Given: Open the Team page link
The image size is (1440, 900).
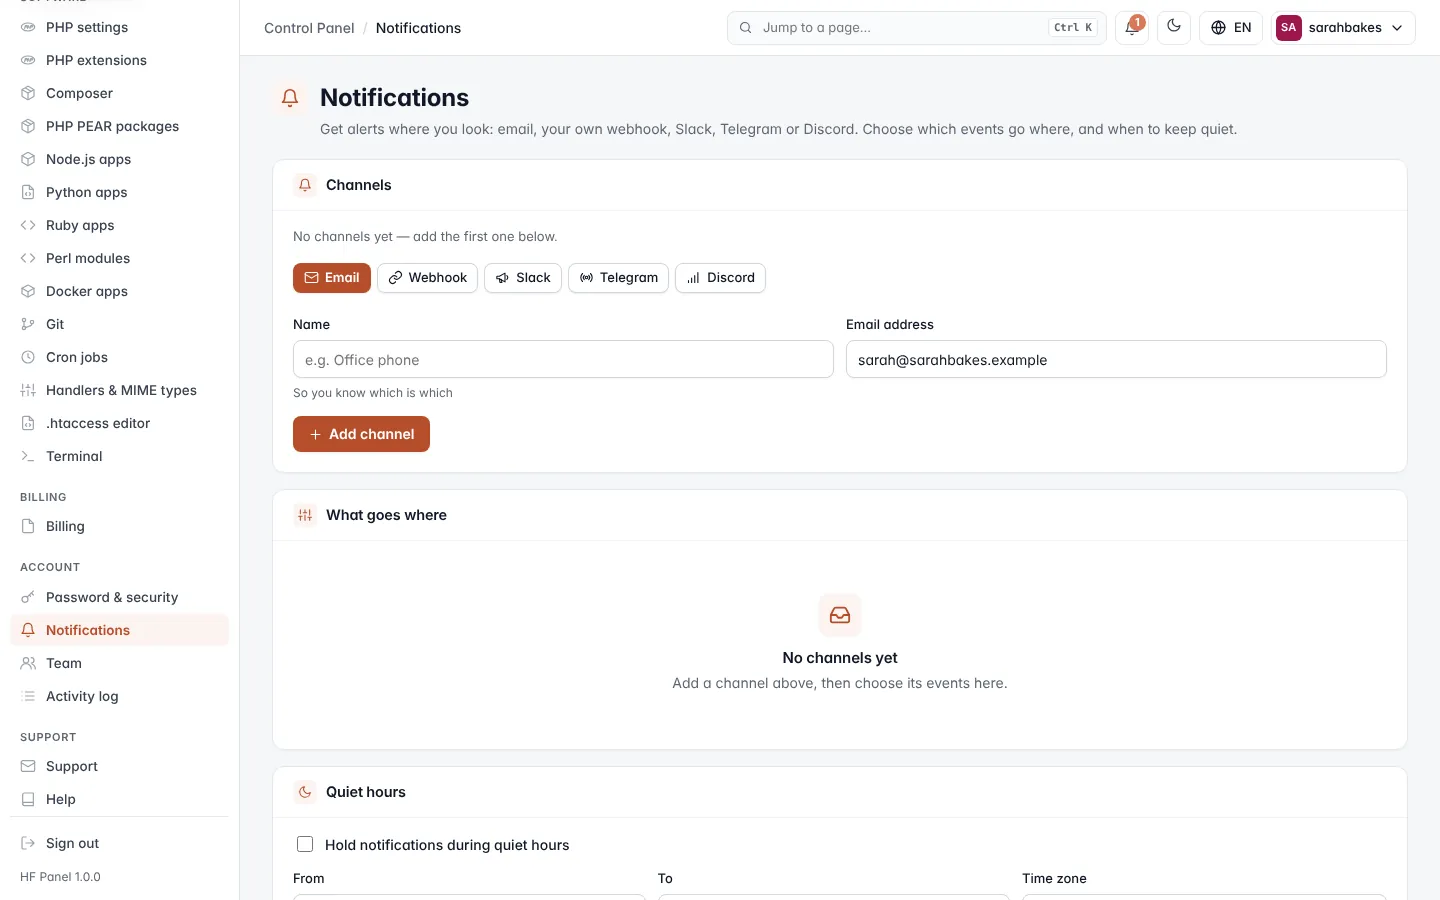Looking at the screenshot, I should click(119, 663).
